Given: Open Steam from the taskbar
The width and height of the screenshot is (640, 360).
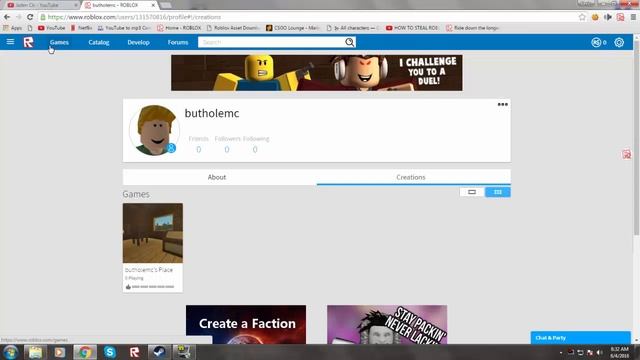Looking at the screenshot, I should pyautogui.click(x=159, y=352).
